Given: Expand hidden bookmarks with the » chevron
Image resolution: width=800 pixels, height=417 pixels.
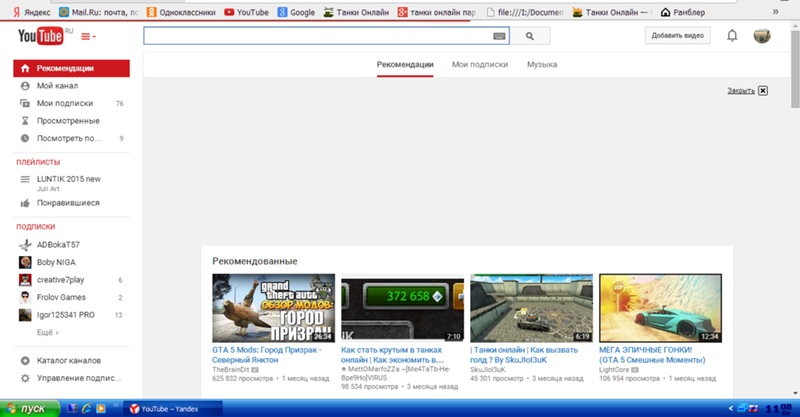Looking at the screenshot, I should point(776,12).
